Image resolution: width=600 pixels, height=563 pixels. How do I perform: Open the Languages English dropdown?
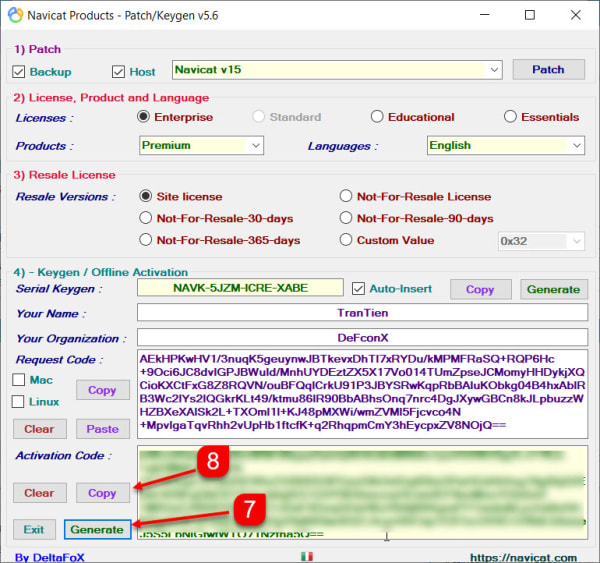click(506, 145)
